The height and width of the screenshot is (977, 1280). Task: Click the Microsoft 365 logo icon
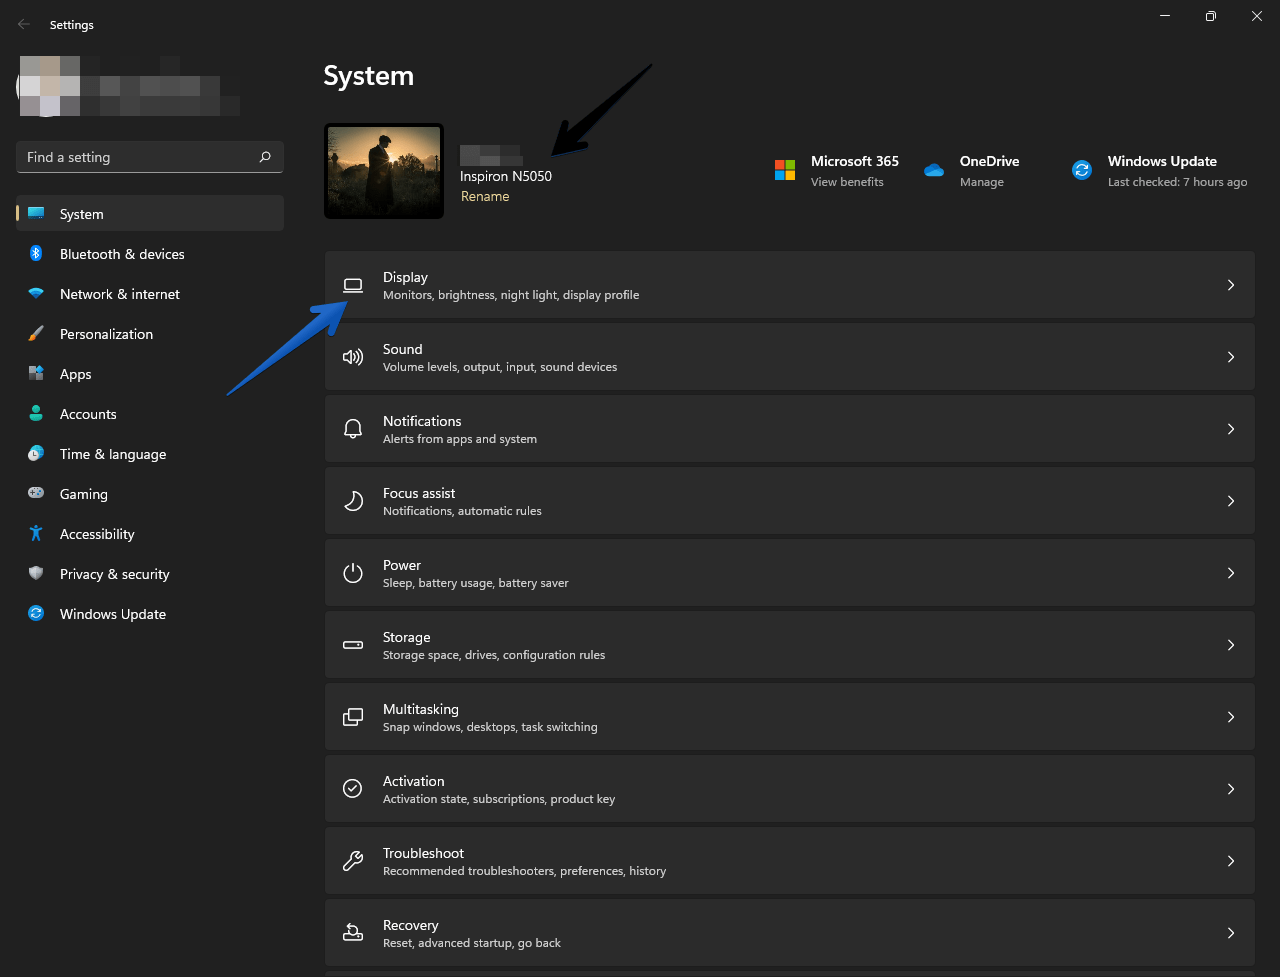[785, 170]
